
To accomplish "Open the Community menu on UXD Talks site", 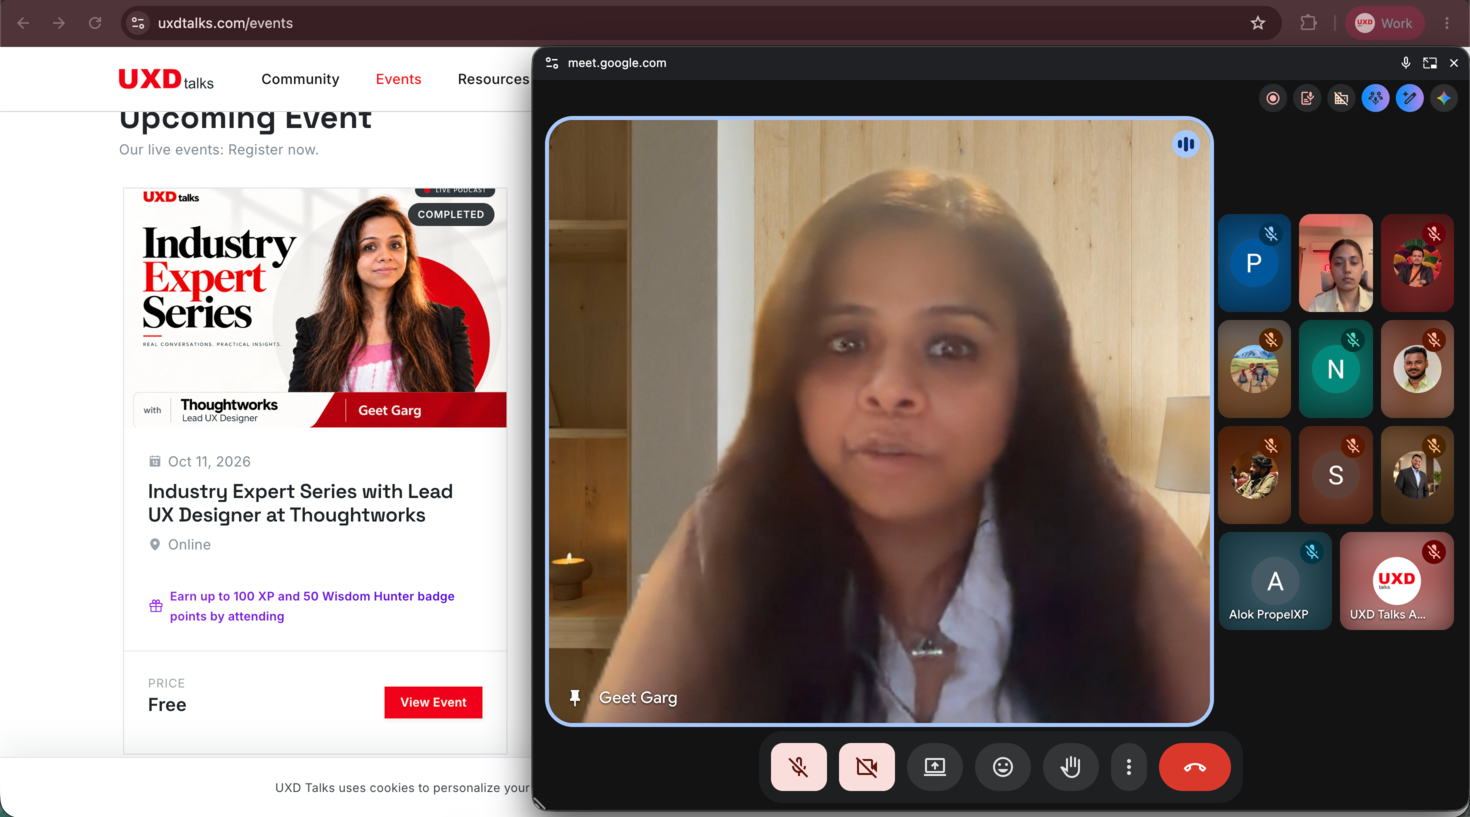I will point(300,79).
